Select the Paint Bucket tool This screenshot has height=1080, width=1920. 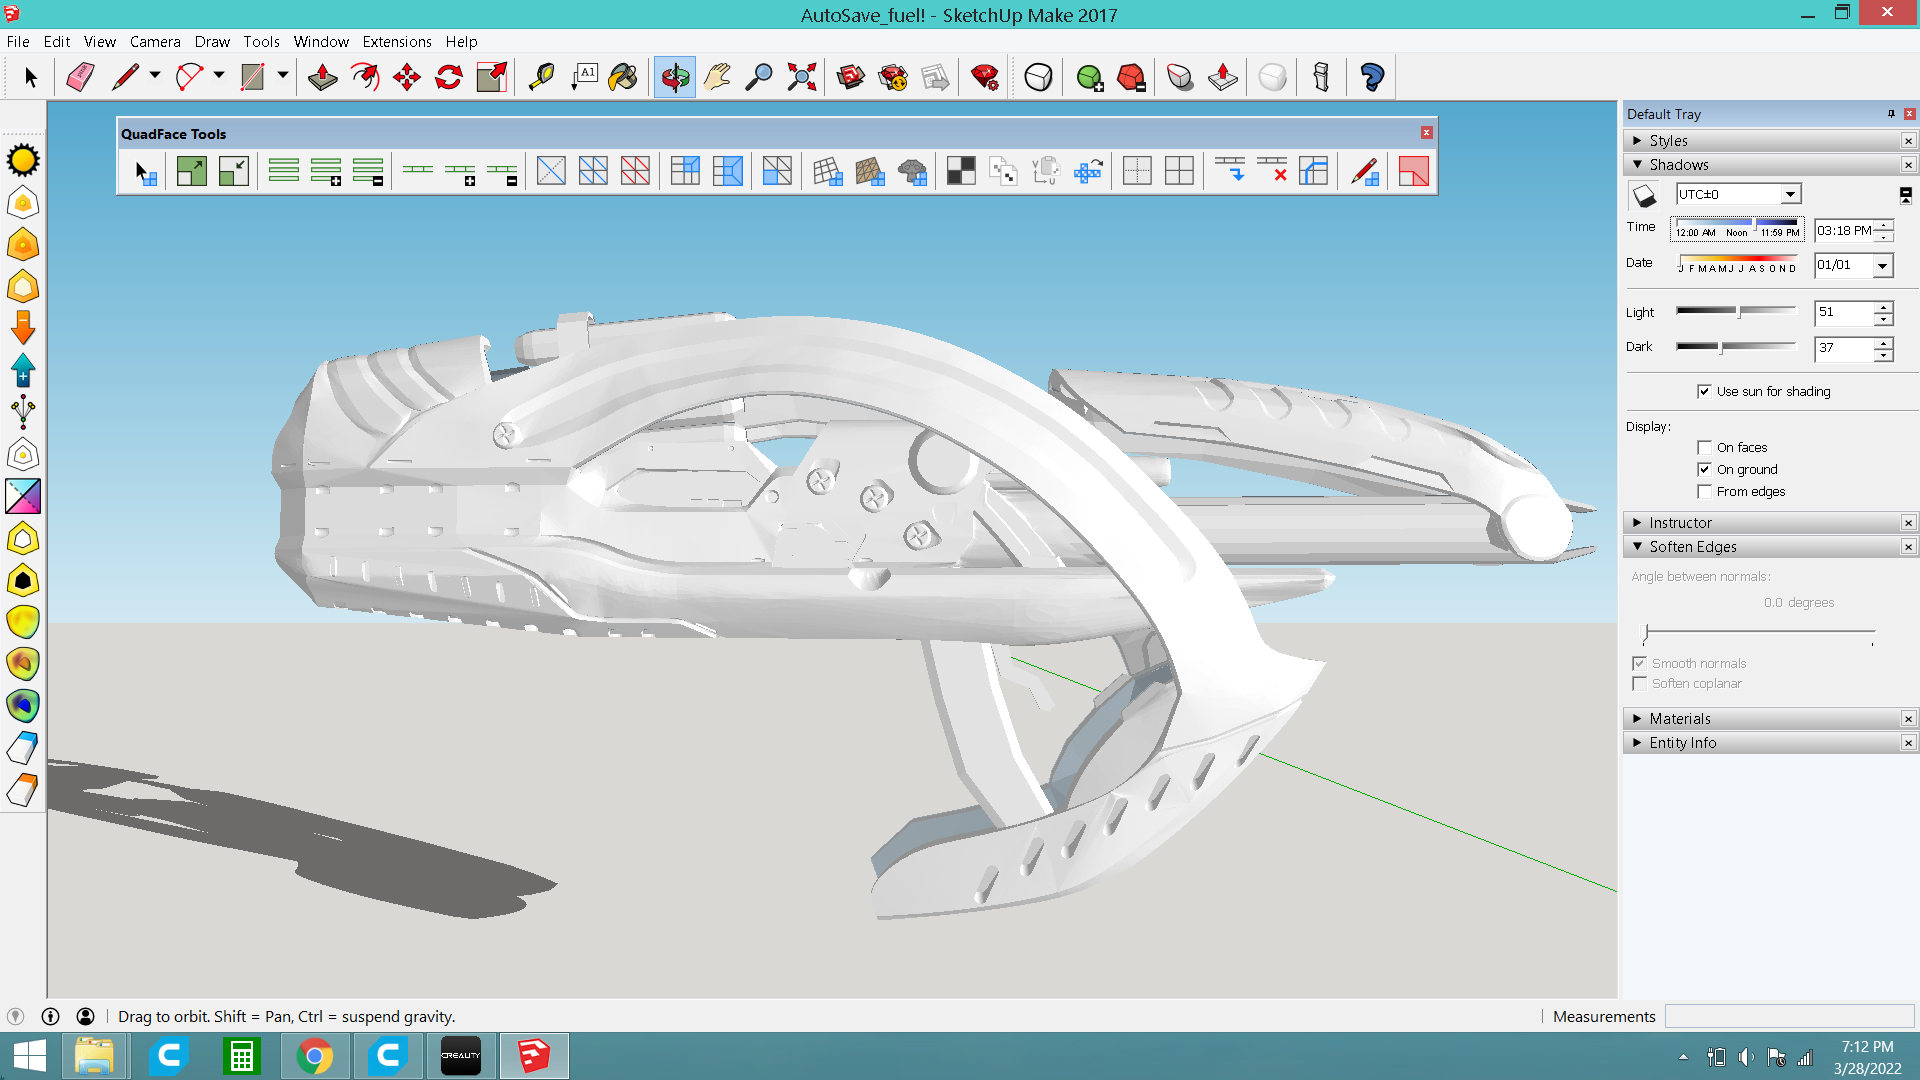pos(623,77)
